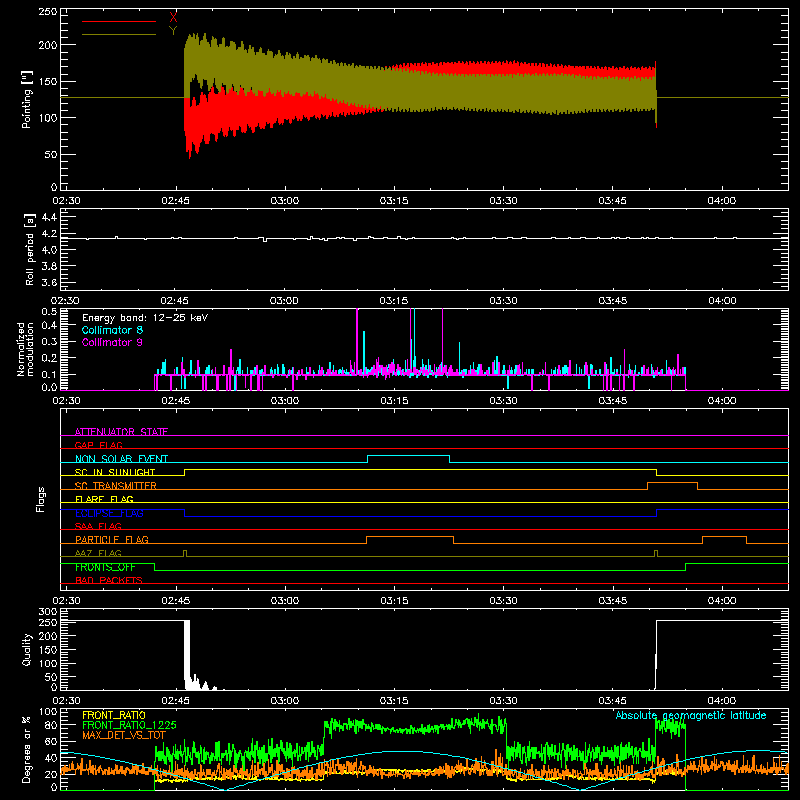Click the 200 label on pointing axis
The width and height of the screenshot is (800, 800).
[49, 45]
